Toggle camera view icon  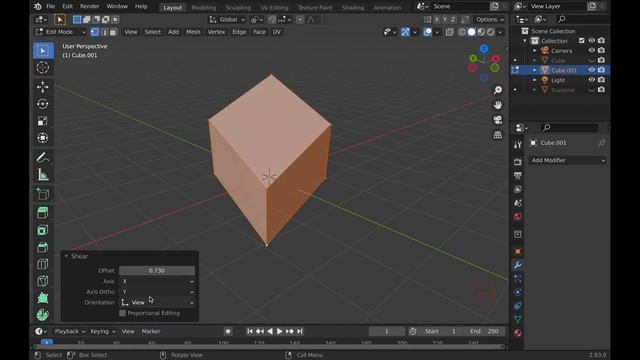point(498,120)
